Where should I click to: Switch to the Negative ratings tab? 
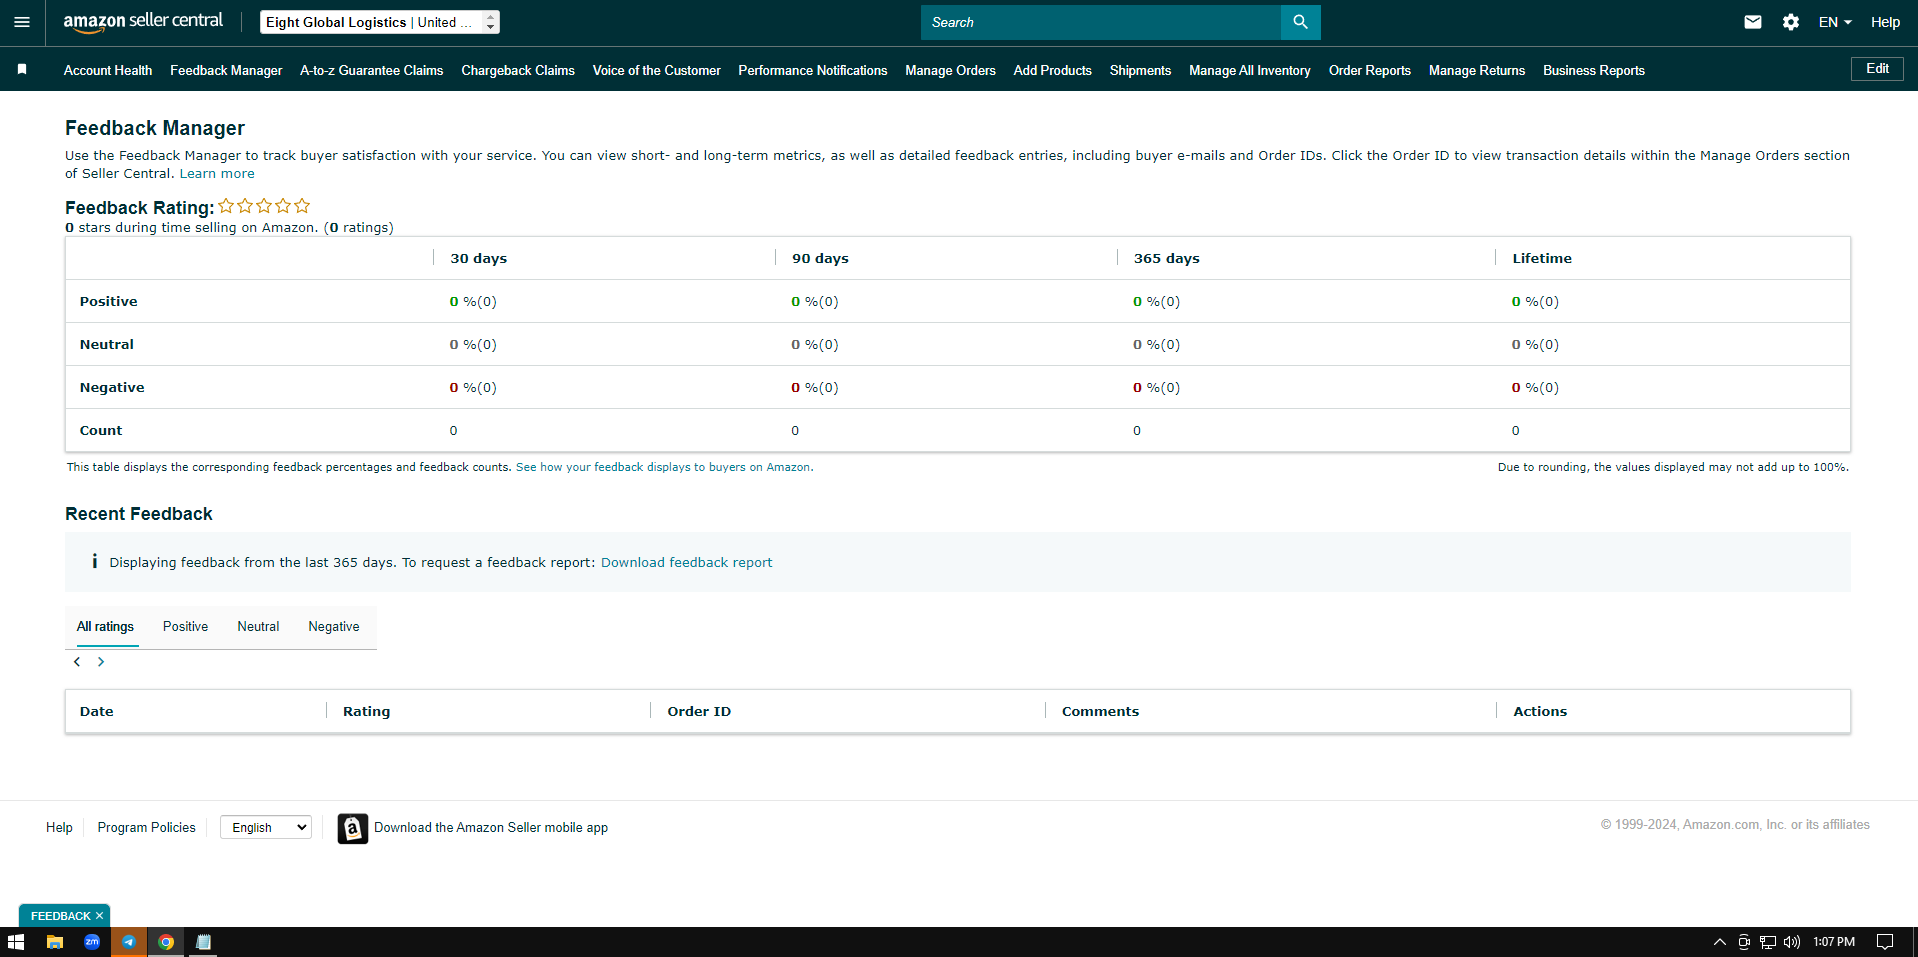point(333,626)
